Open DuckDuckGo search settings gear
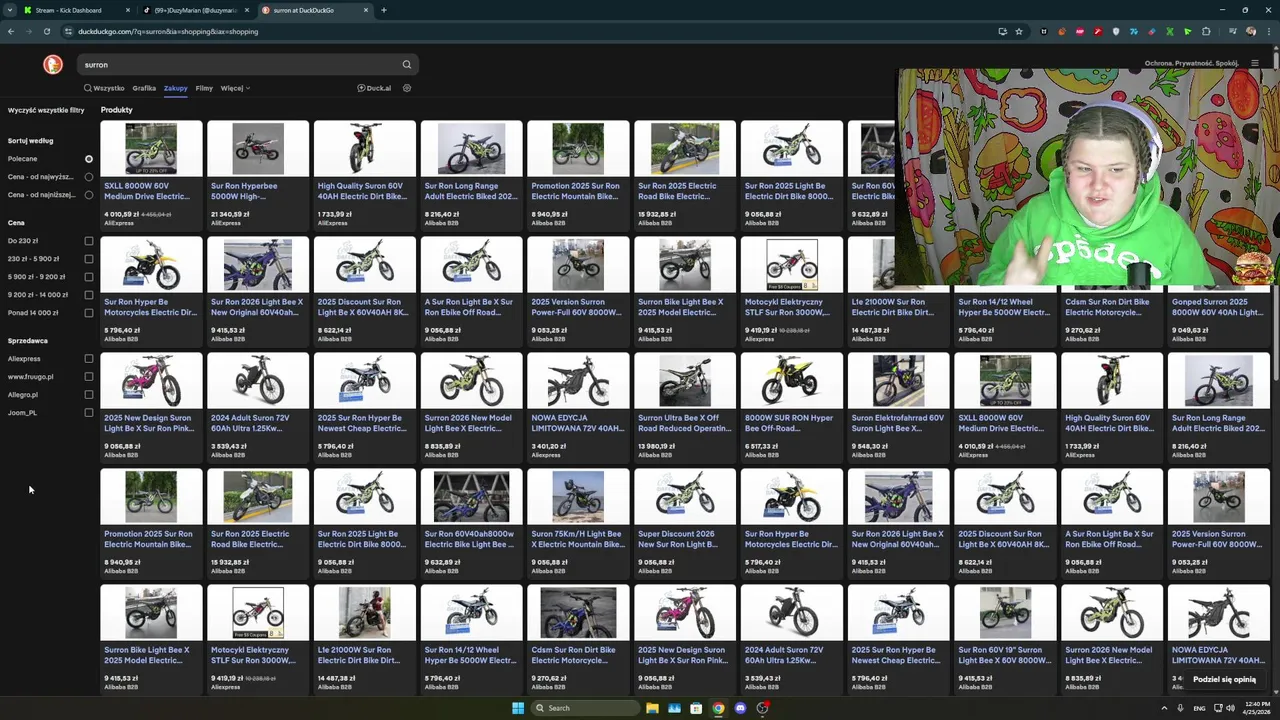 pos(407,88)
